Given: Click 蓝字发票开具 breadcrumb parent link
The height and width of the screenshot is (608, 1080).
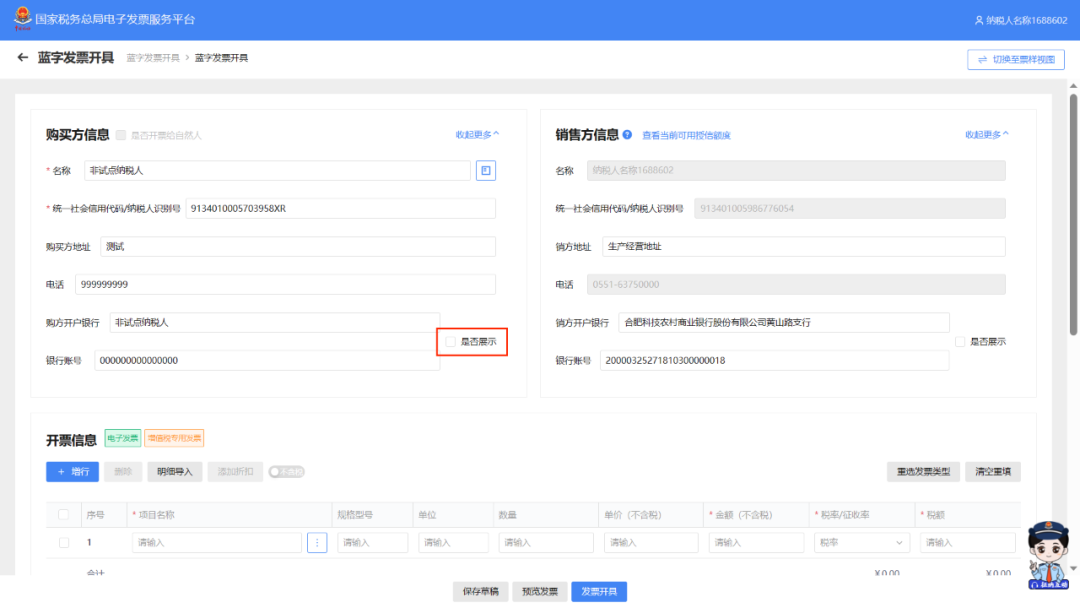Looking at the screenshot, I should (x=153, y=58).
